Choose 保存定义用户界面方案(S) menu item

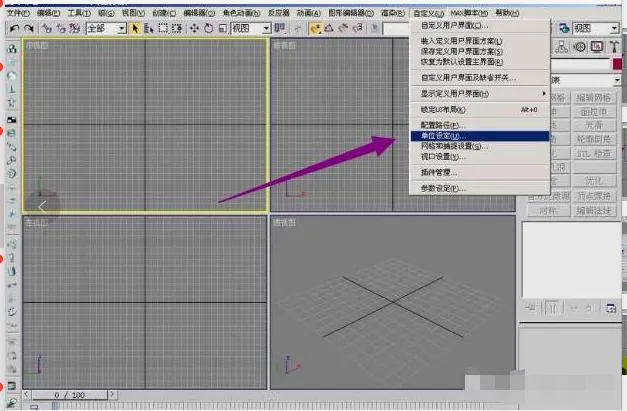(x=480, y=52)
